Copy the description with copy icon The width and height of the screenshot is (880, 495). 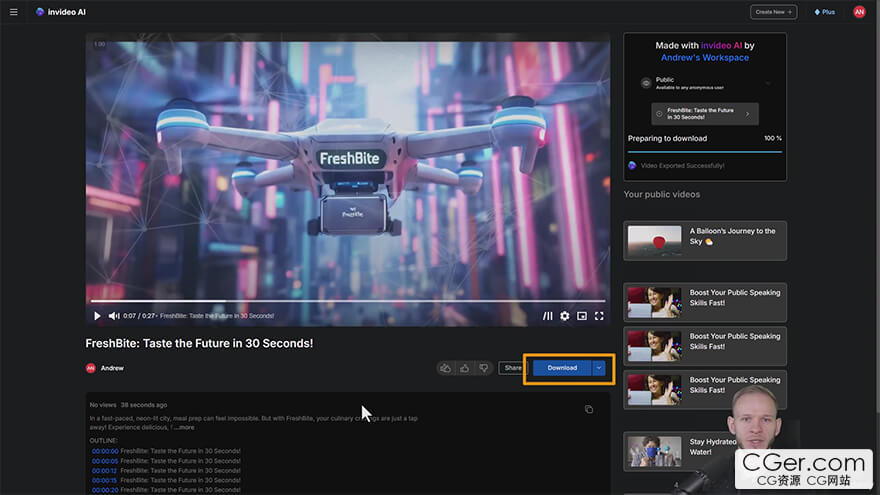(x=589, y=409)
